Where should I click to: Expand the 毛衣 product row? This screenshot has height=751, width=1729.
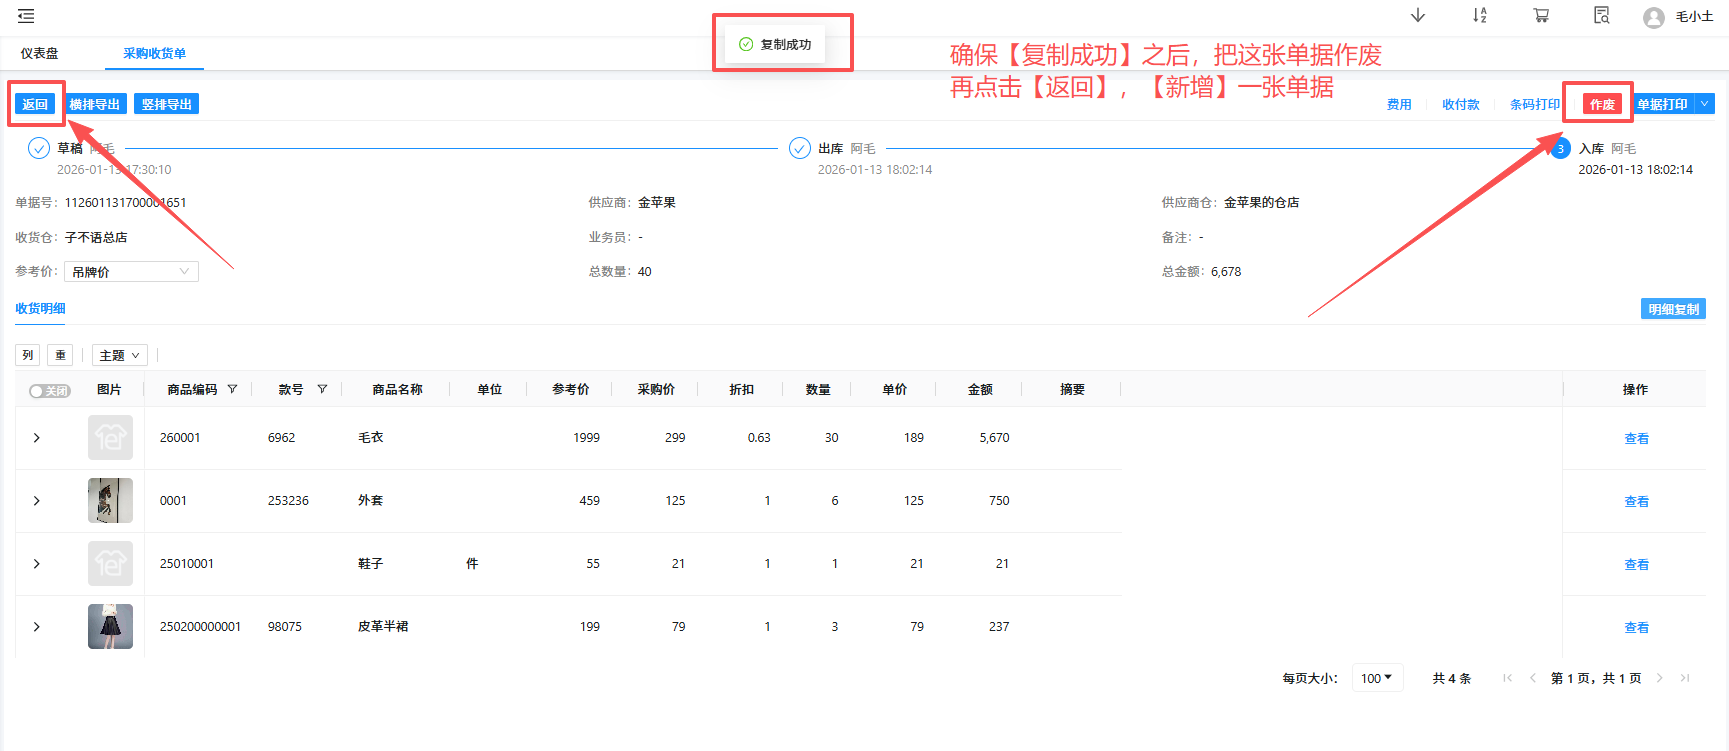coord(37,438)
